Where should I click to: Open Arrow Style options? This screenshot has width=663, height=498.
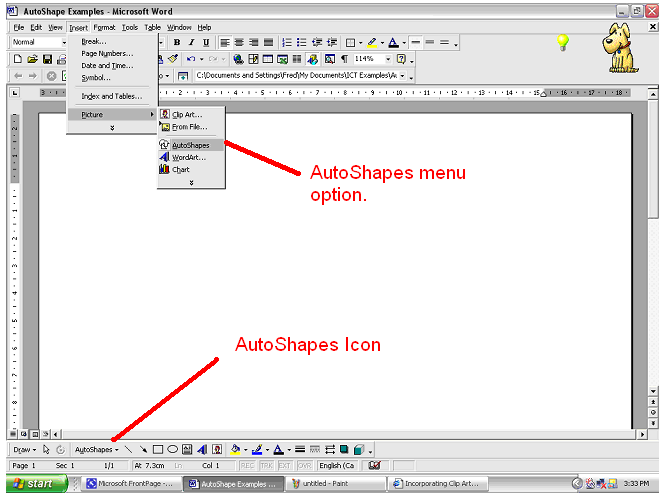pos(330,449)
